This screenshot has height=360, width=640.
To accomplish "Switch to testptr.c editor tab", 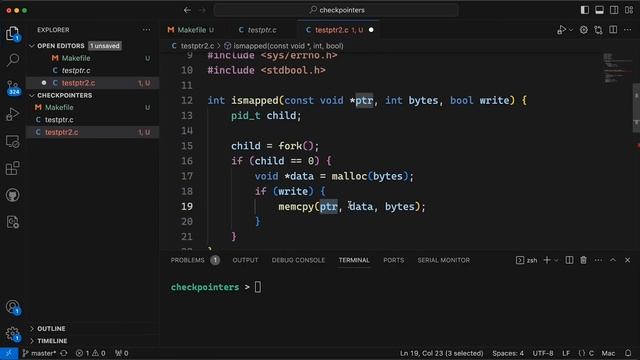I will [x=262, y=30].
